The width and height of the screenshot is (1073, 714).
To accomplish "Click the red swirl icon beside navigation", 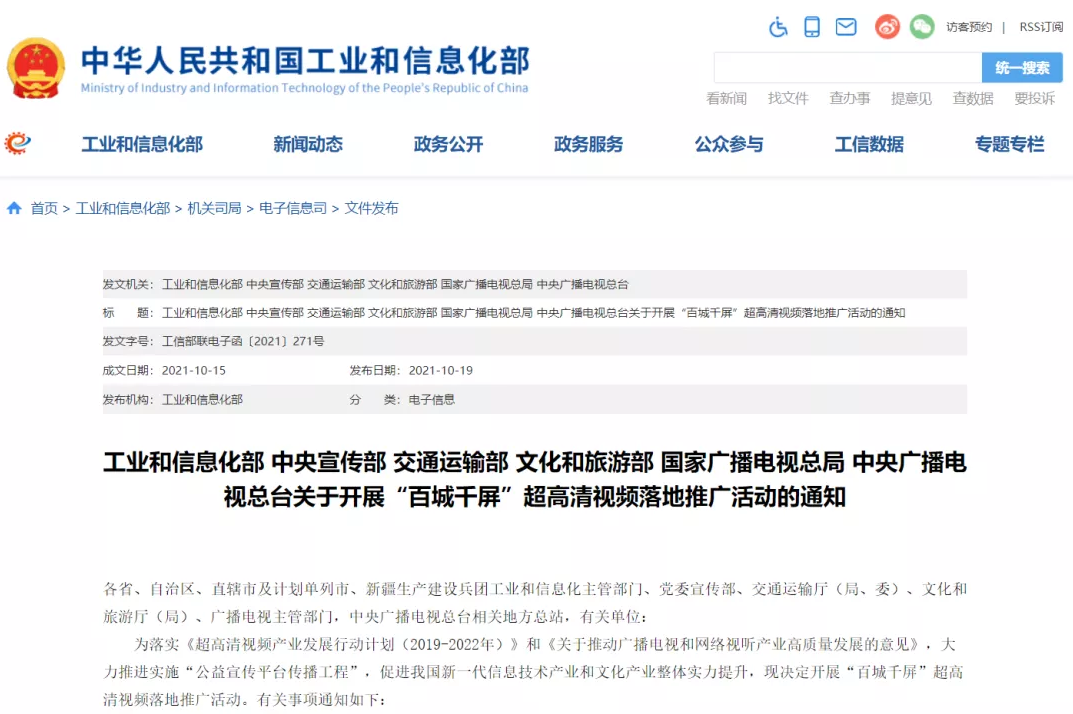I will (18, 143).
